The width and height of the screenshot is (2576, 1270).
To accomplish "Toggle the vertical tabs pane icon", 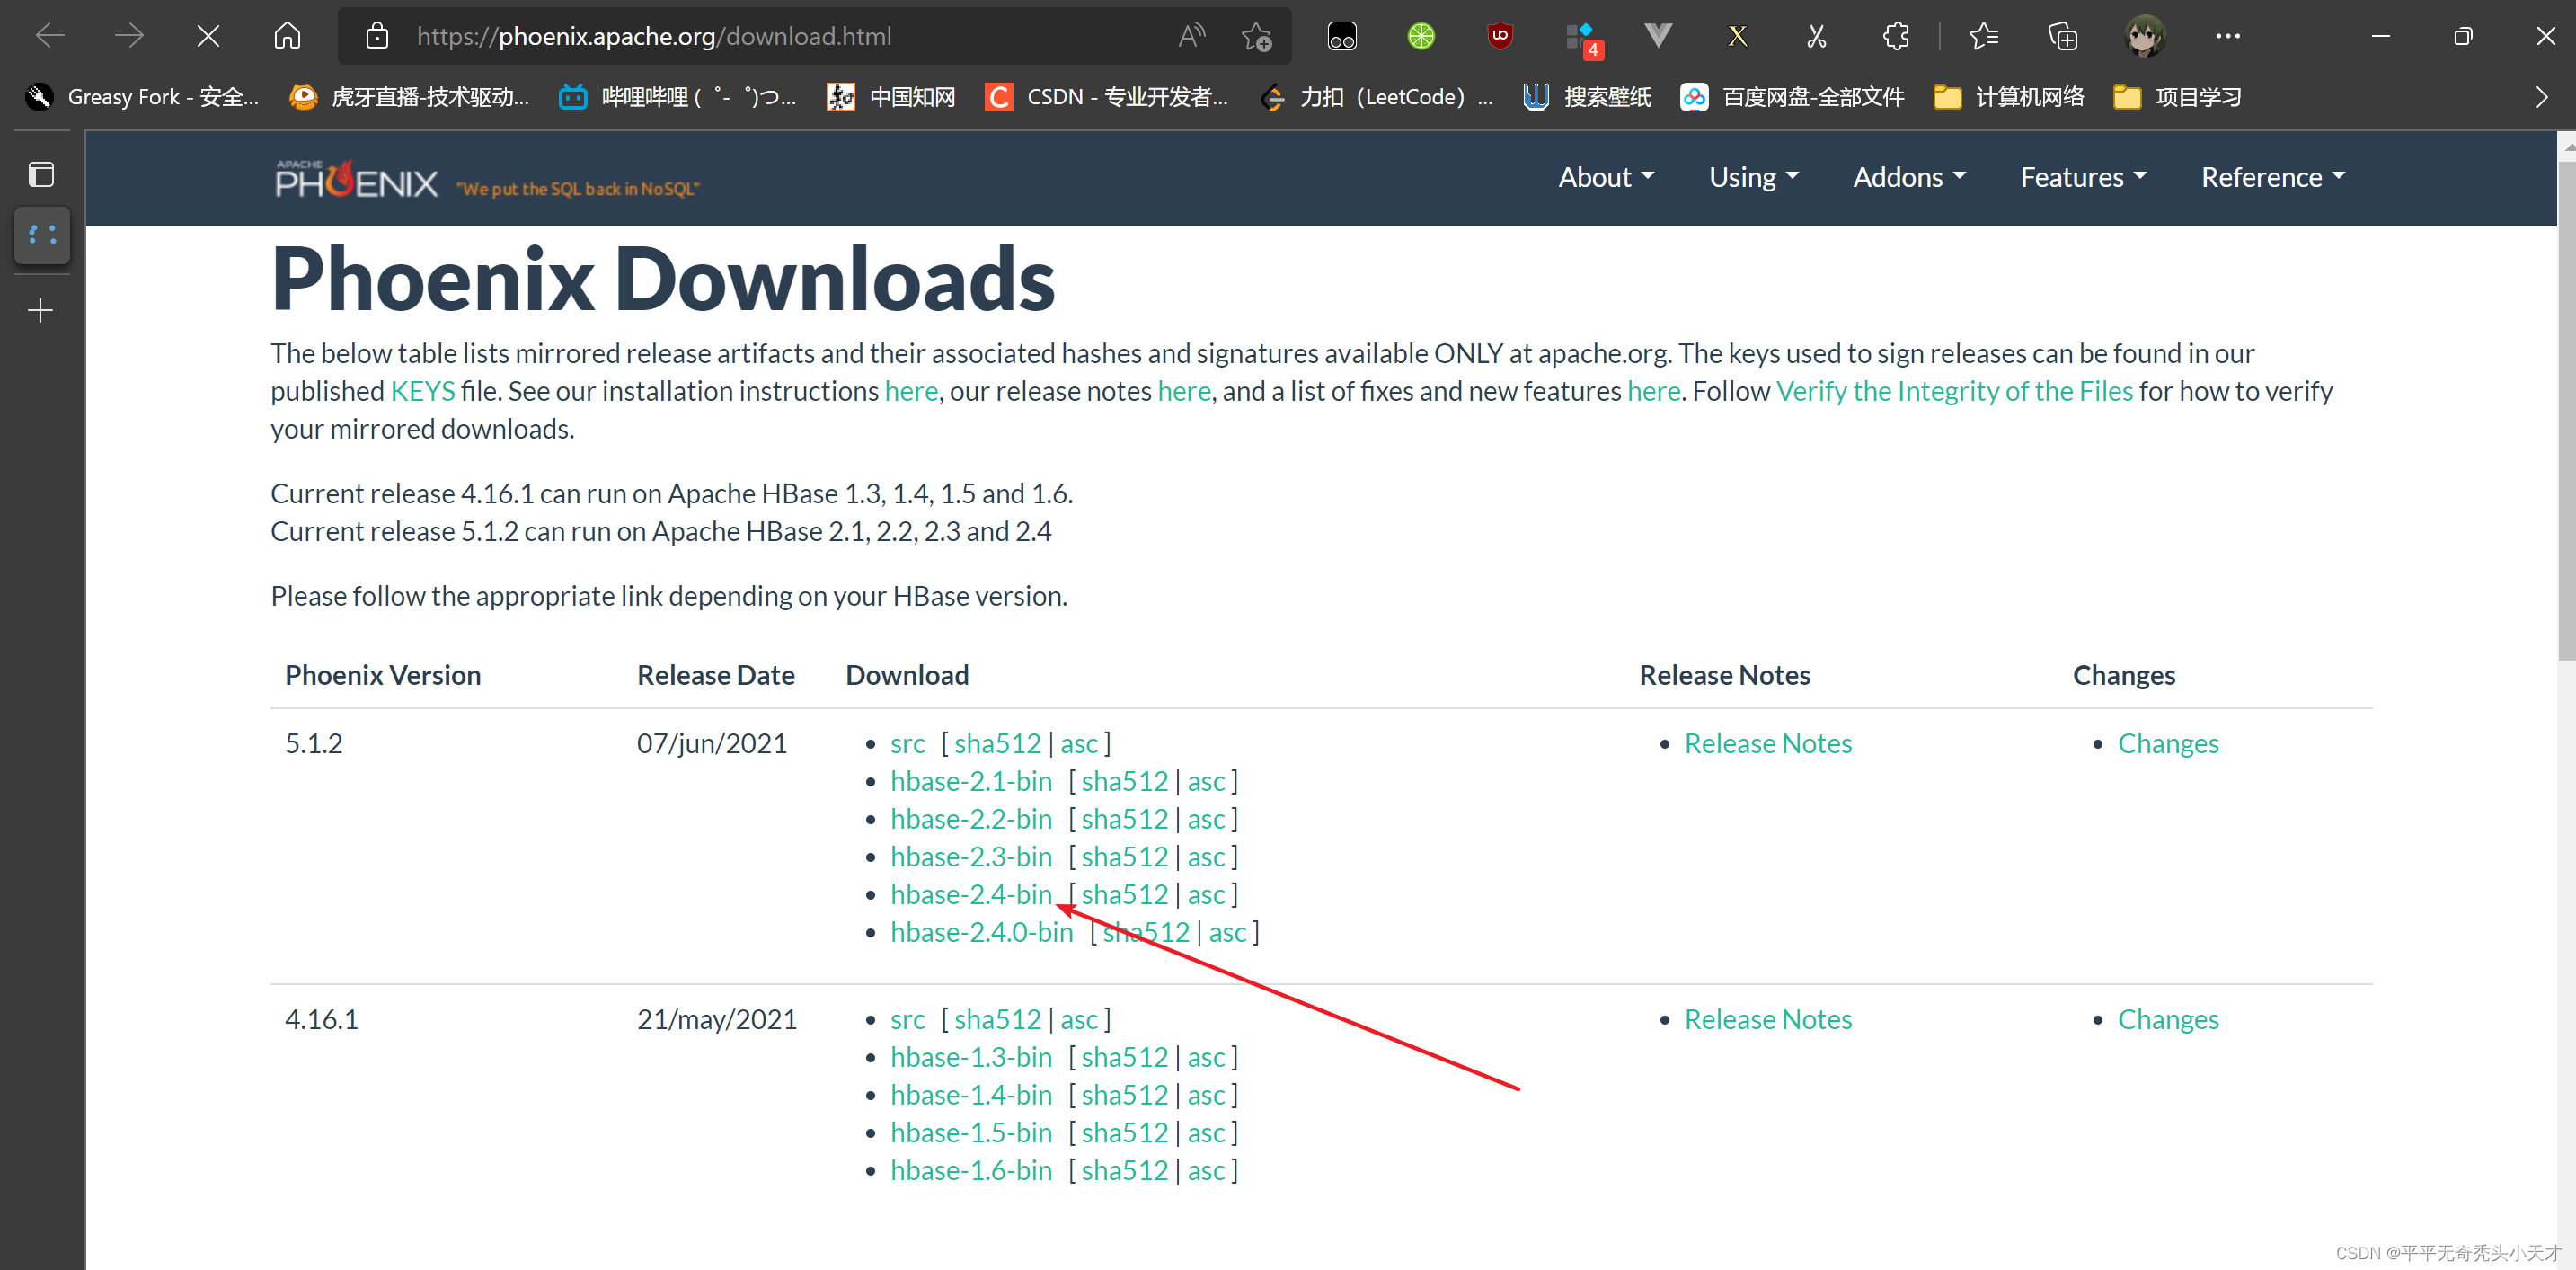I will [41, 175].
